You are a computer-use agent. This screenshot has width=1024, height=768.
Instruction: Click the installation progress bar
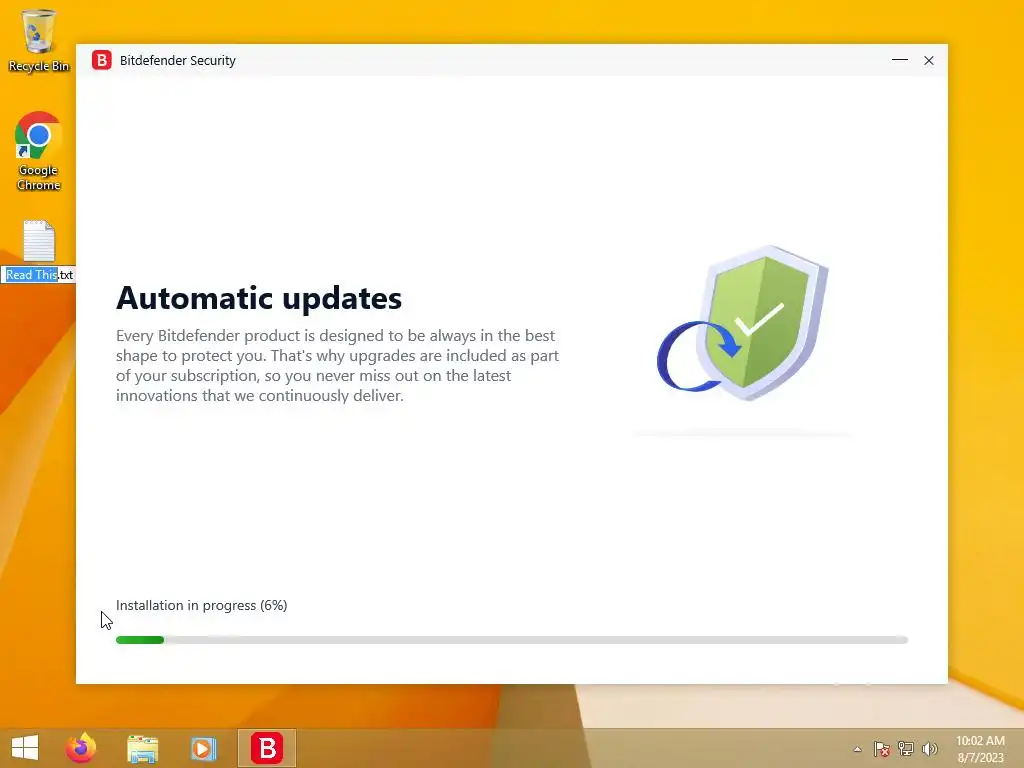coord(511,640)
